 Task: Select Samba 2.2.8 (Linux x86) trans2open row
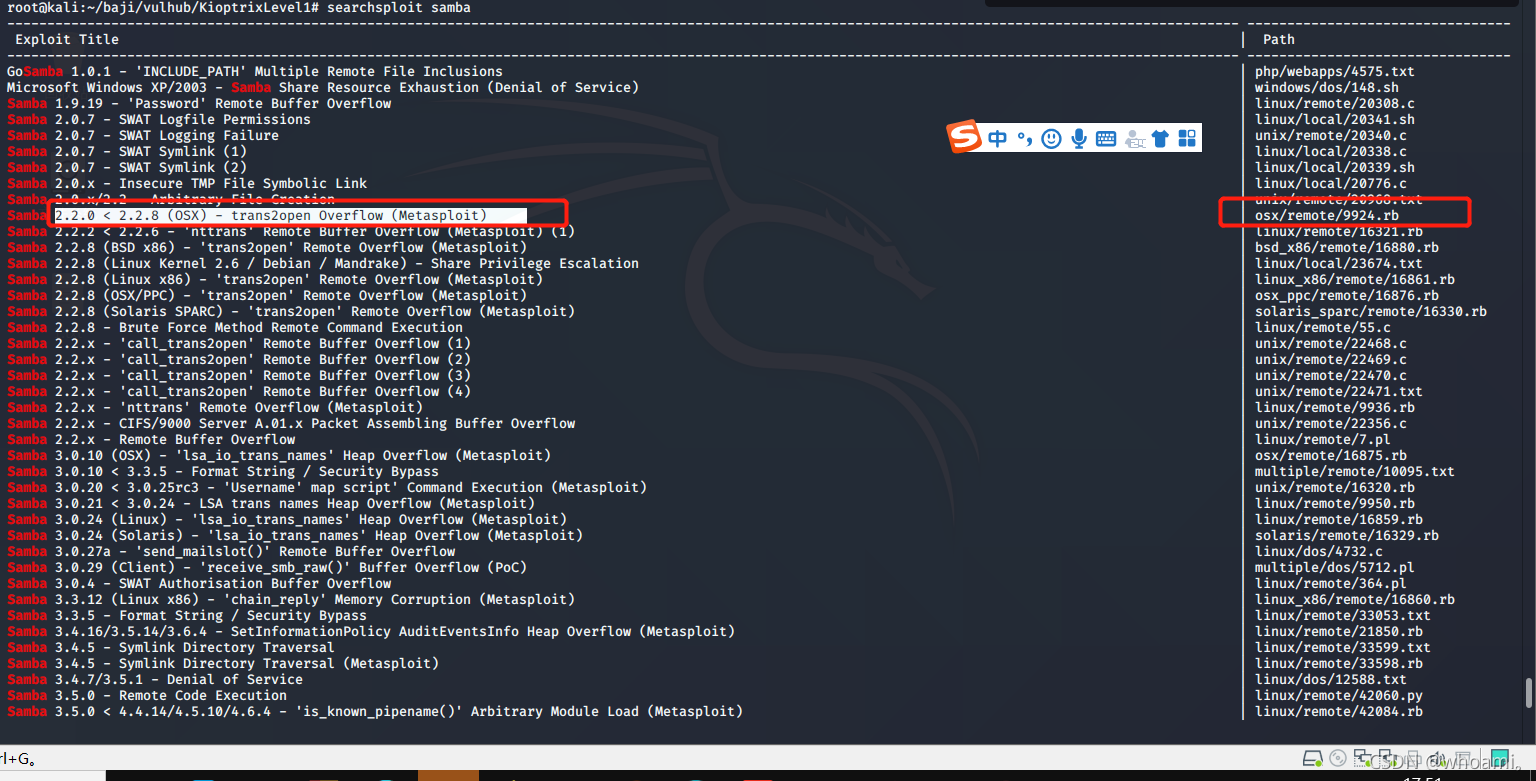coord(275,279)
